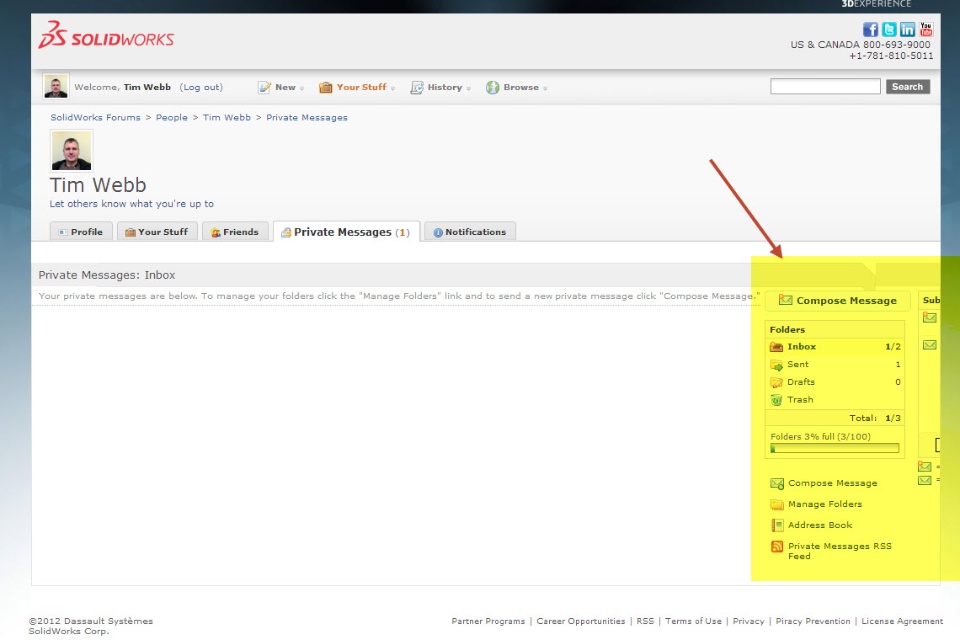Click the RSS feed orange icon
Viewport: 960px width, 640px height.
[x=777, y=547]
